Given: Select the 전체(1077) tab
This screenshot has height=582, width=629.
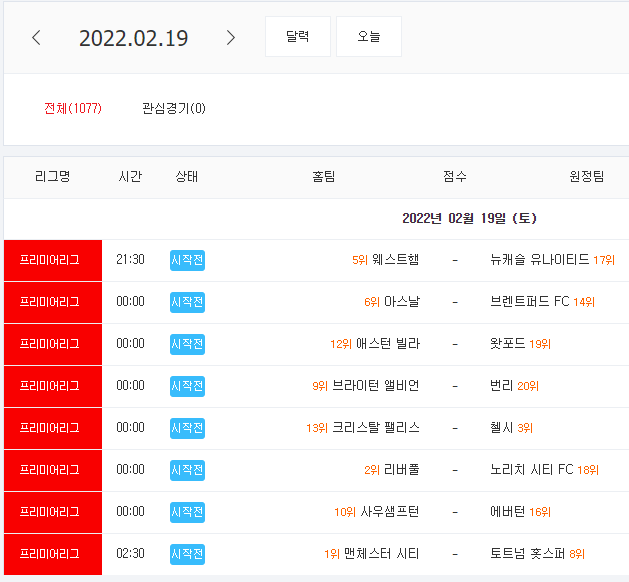Looking at the screenshot, I should coord(73,108).
